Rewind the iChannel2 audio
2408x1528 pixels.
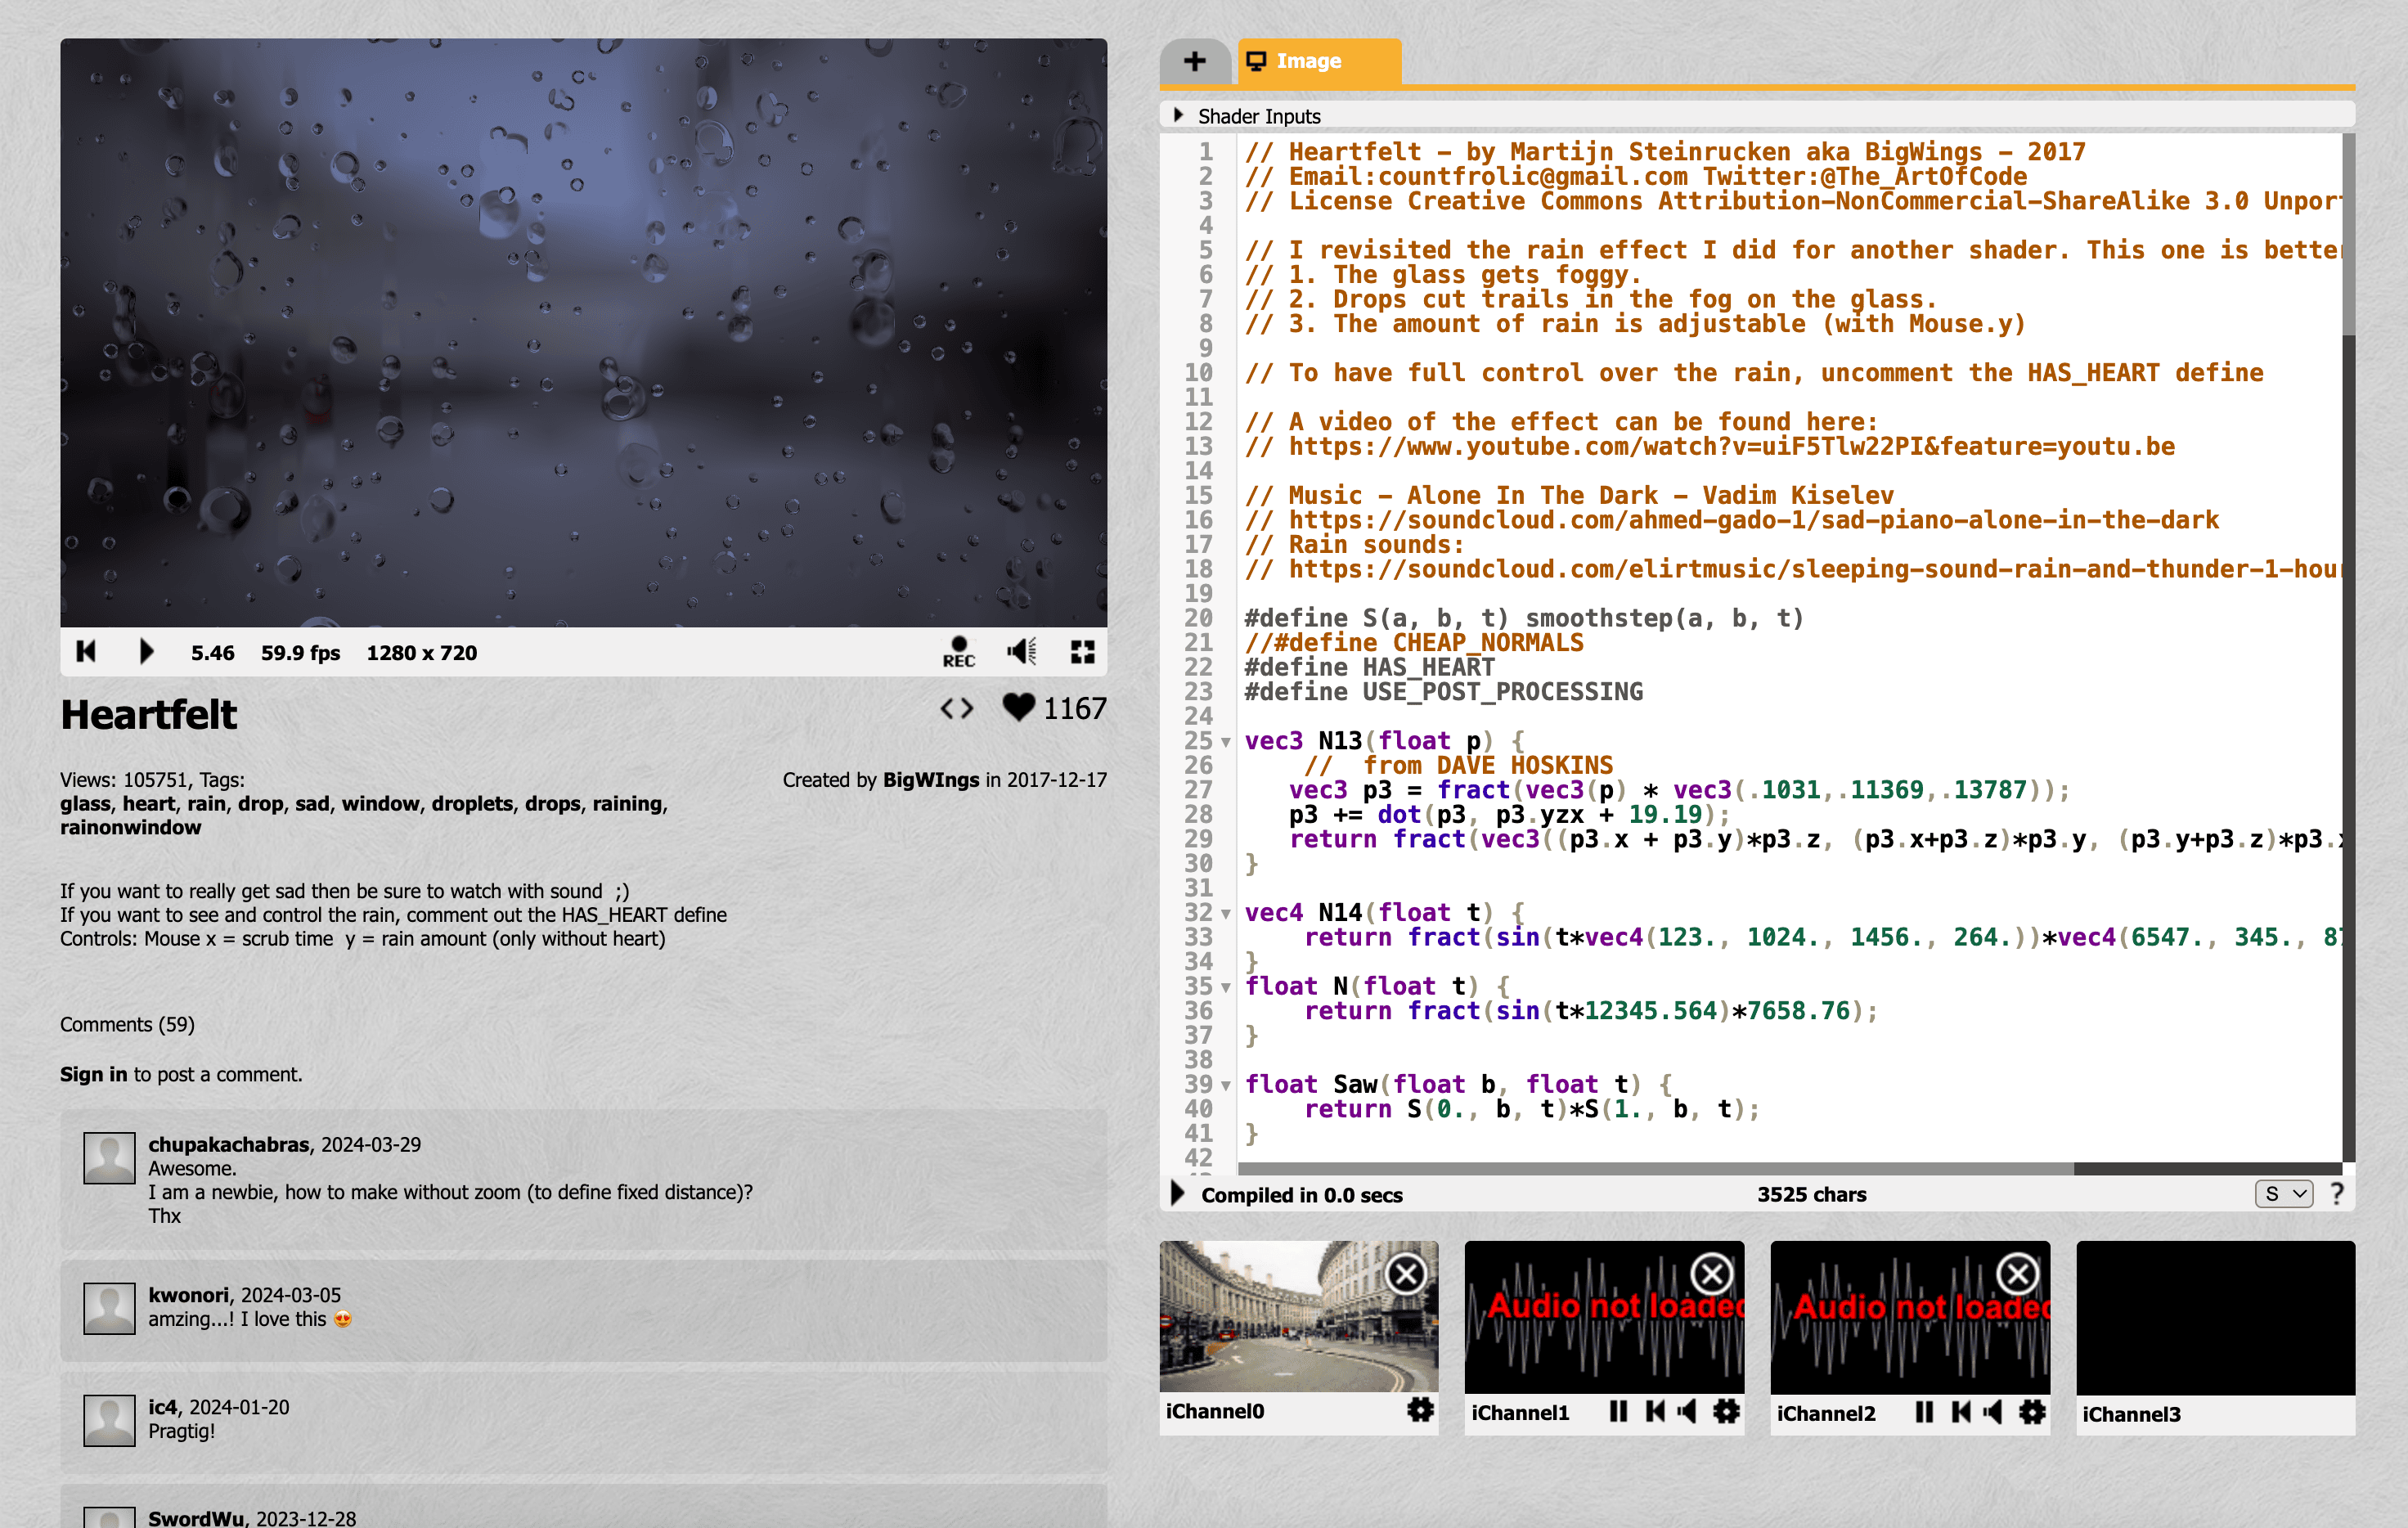tap(1961, 1412)
